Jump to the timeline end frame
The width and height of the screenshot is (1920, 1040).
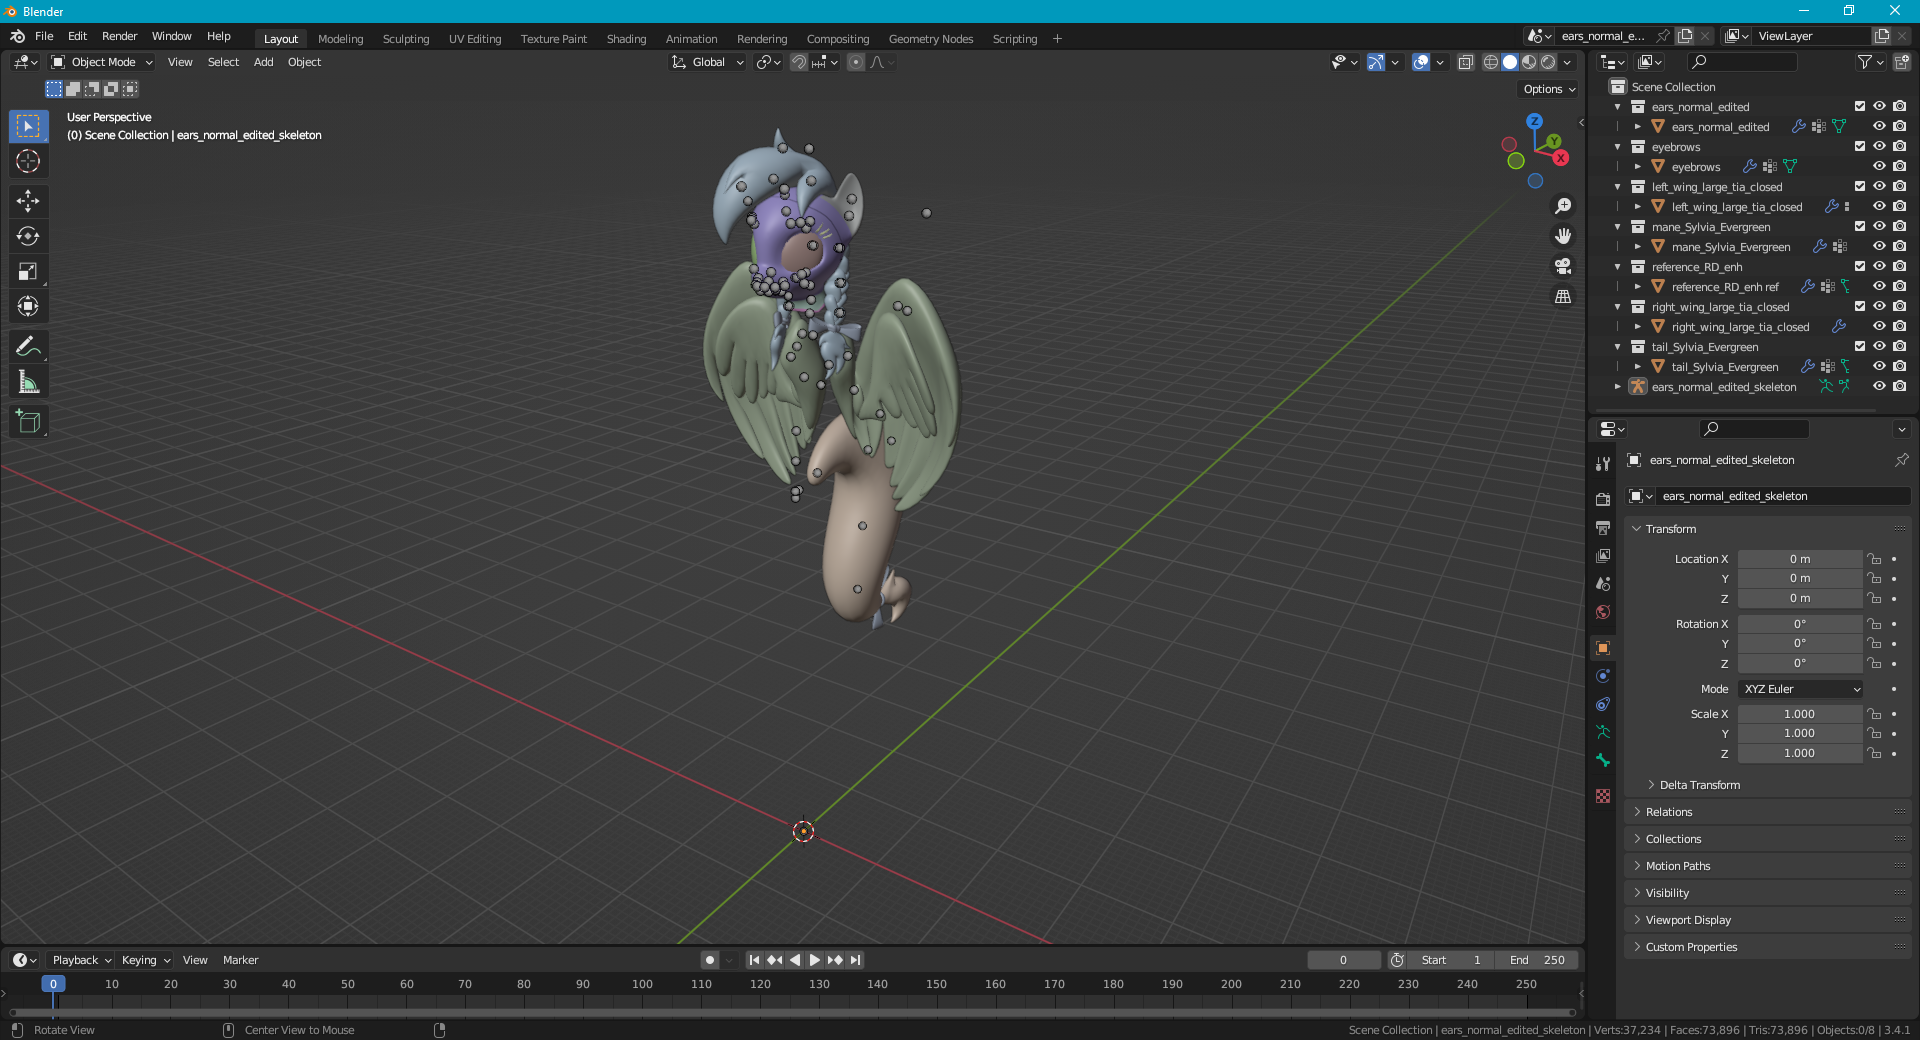coord(855,960)
